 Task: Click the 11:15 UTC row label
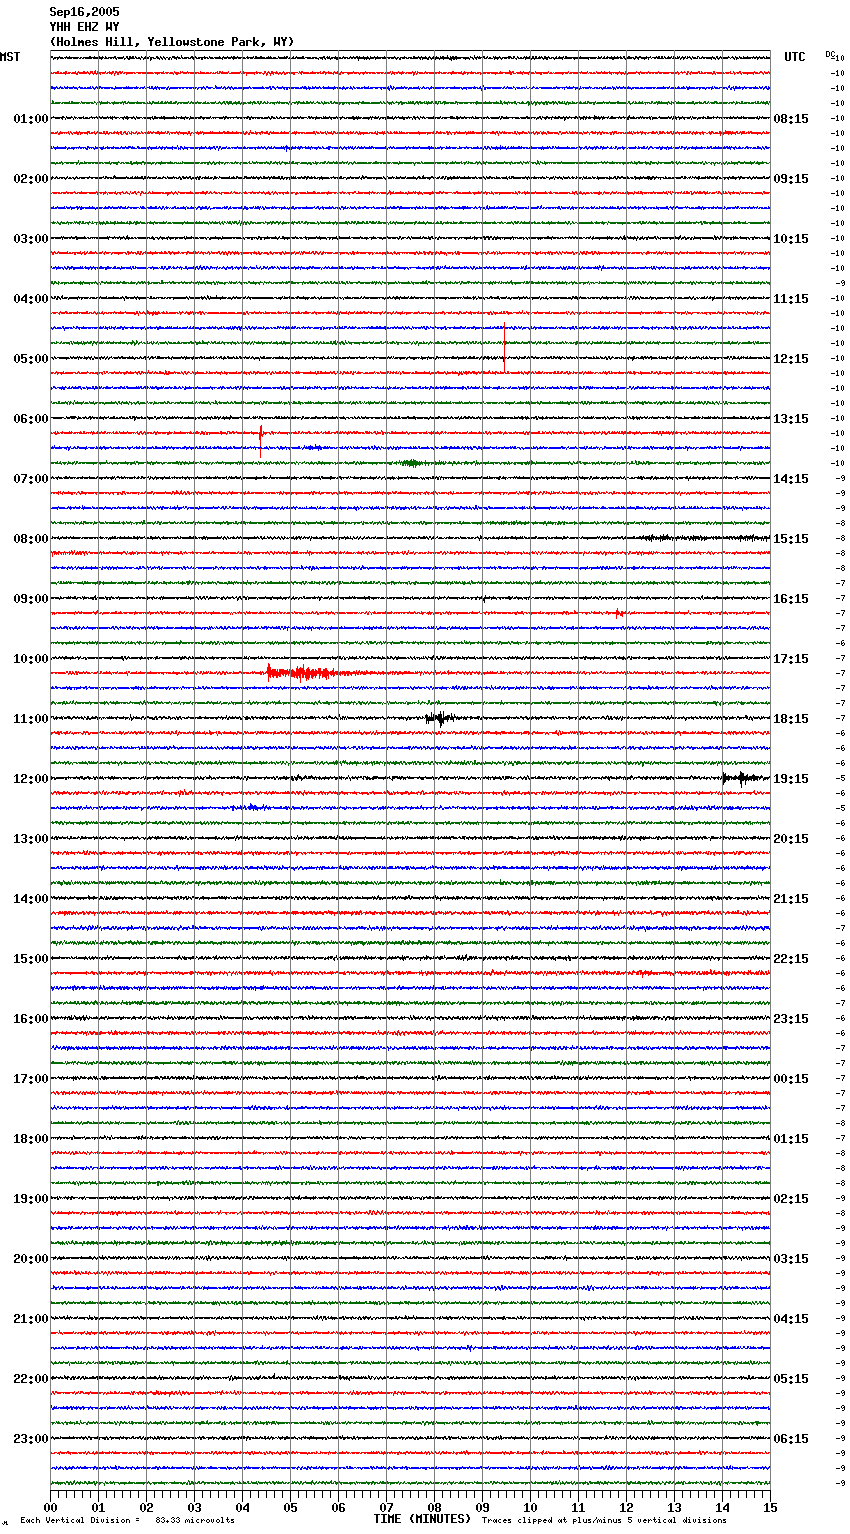(x=791, y=299)
